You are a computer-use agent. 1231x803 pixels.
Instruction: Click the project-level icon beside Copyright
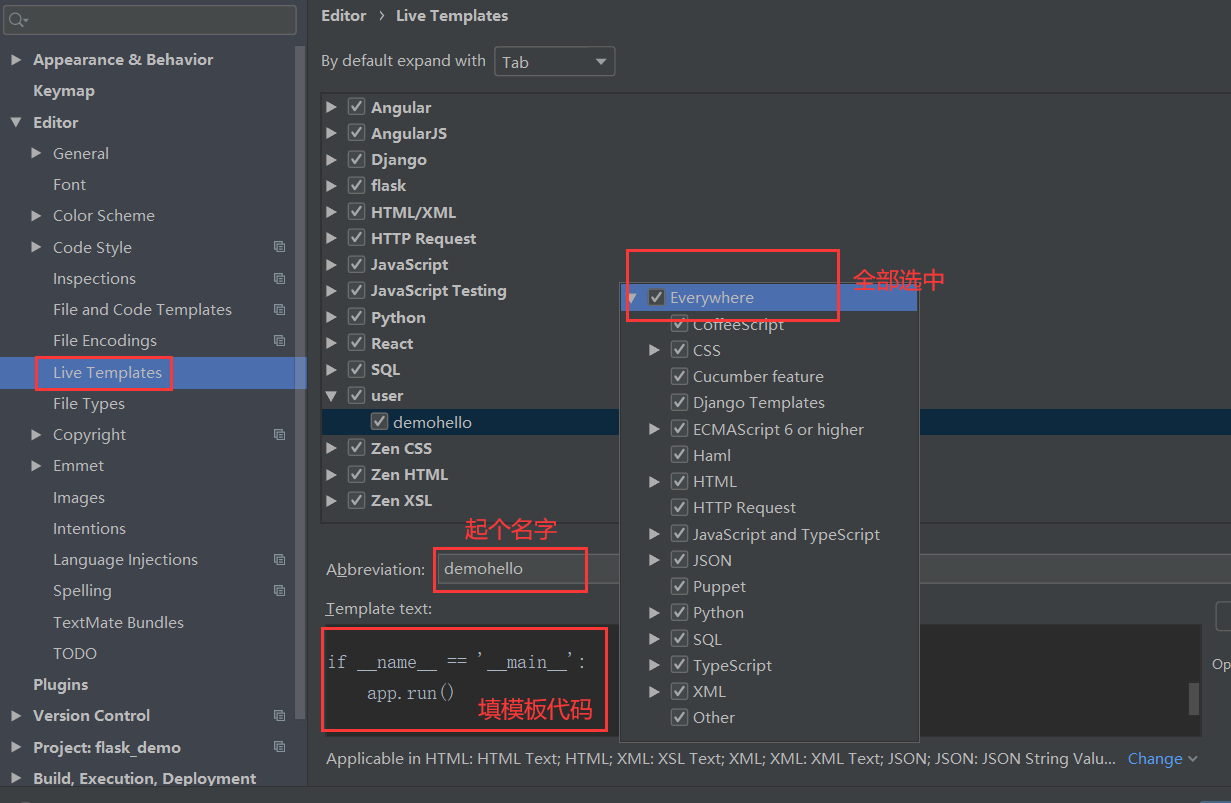[x=279, y=435]
